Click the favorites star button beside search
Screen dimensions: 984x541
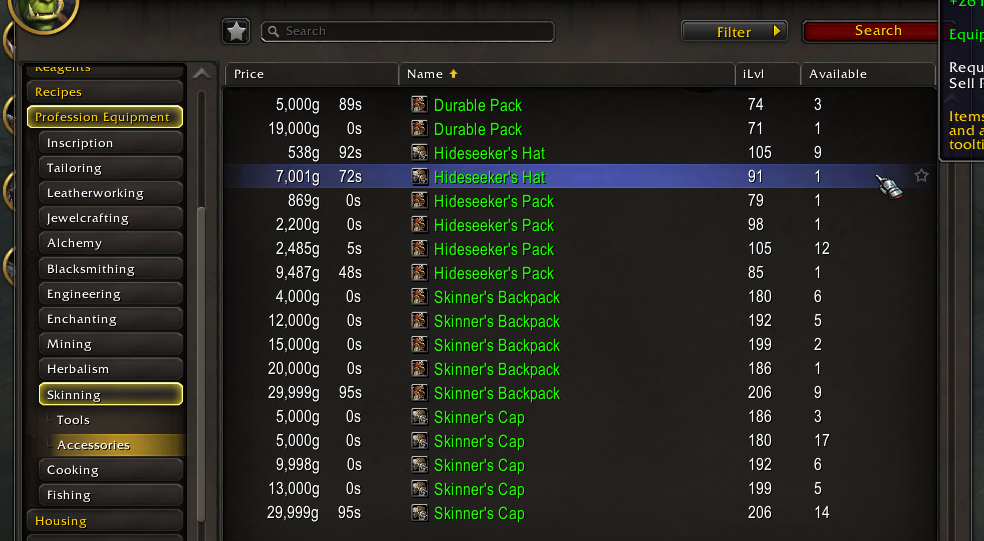click(x=236, y=31)
